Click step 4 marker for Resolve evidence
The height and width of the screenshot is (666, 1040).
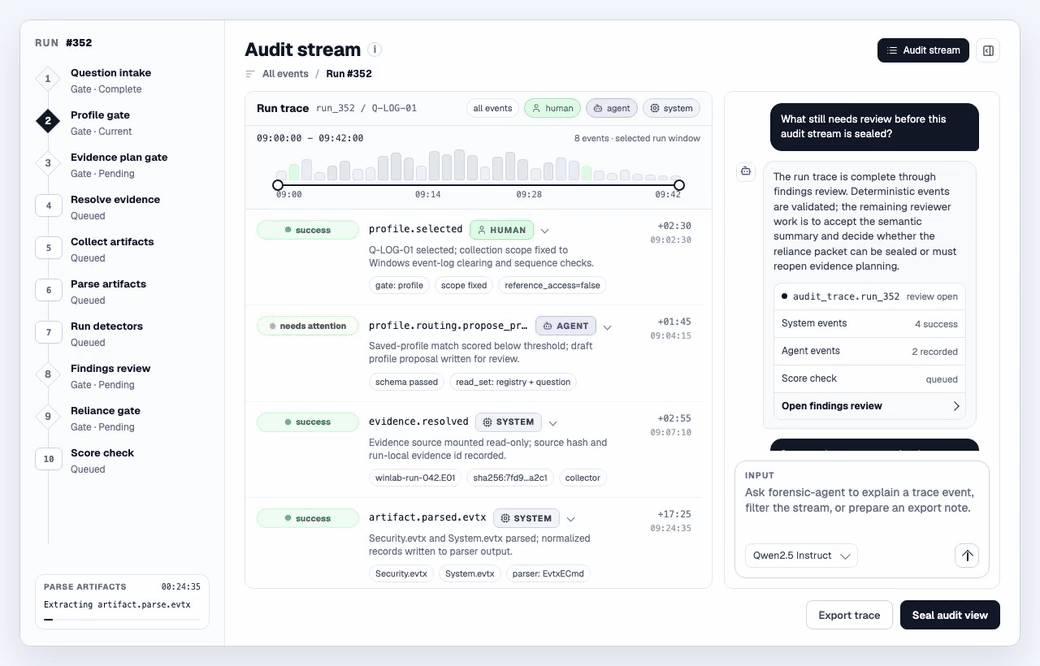pos(48,206)
